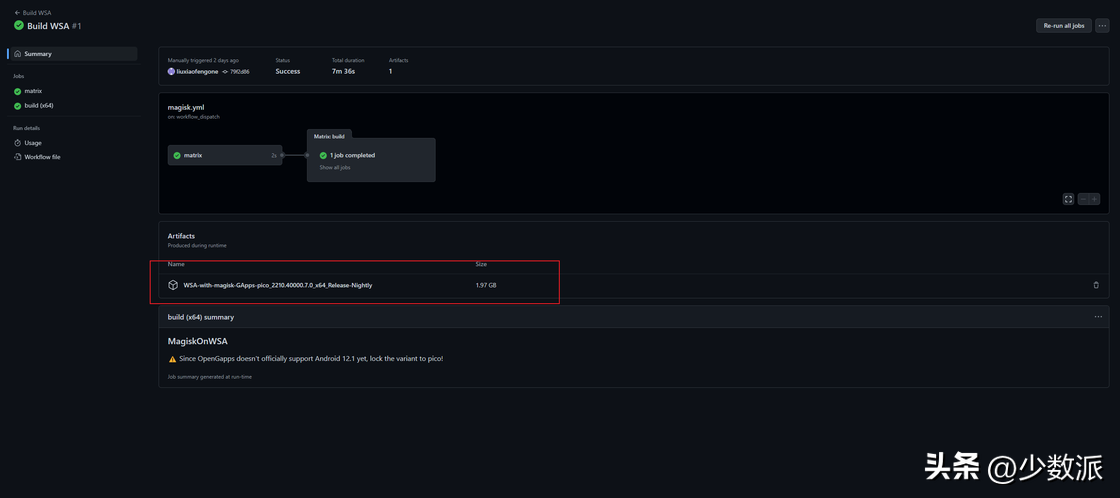Expand Show all jobs in matrix build
Viewport: 1120px width, 498px height.
point(335,168)
